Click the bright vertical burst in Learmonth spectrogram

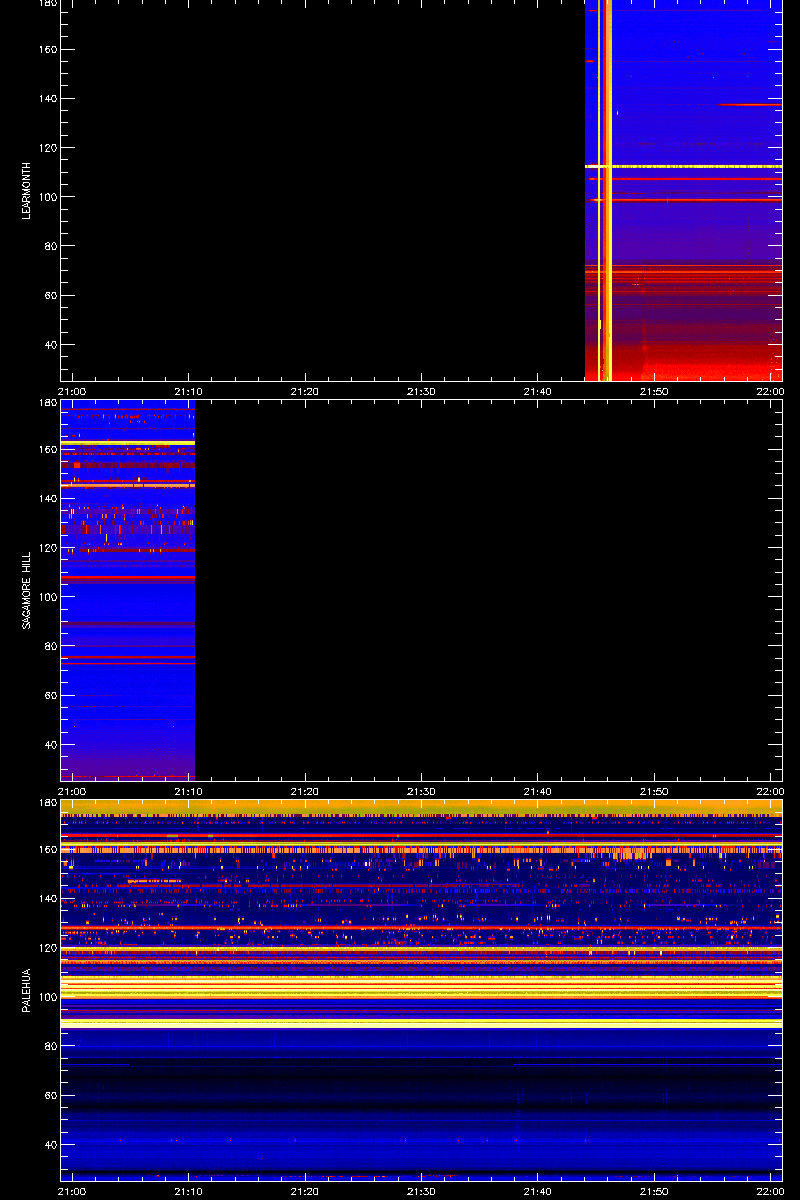(x=605, y=190)
